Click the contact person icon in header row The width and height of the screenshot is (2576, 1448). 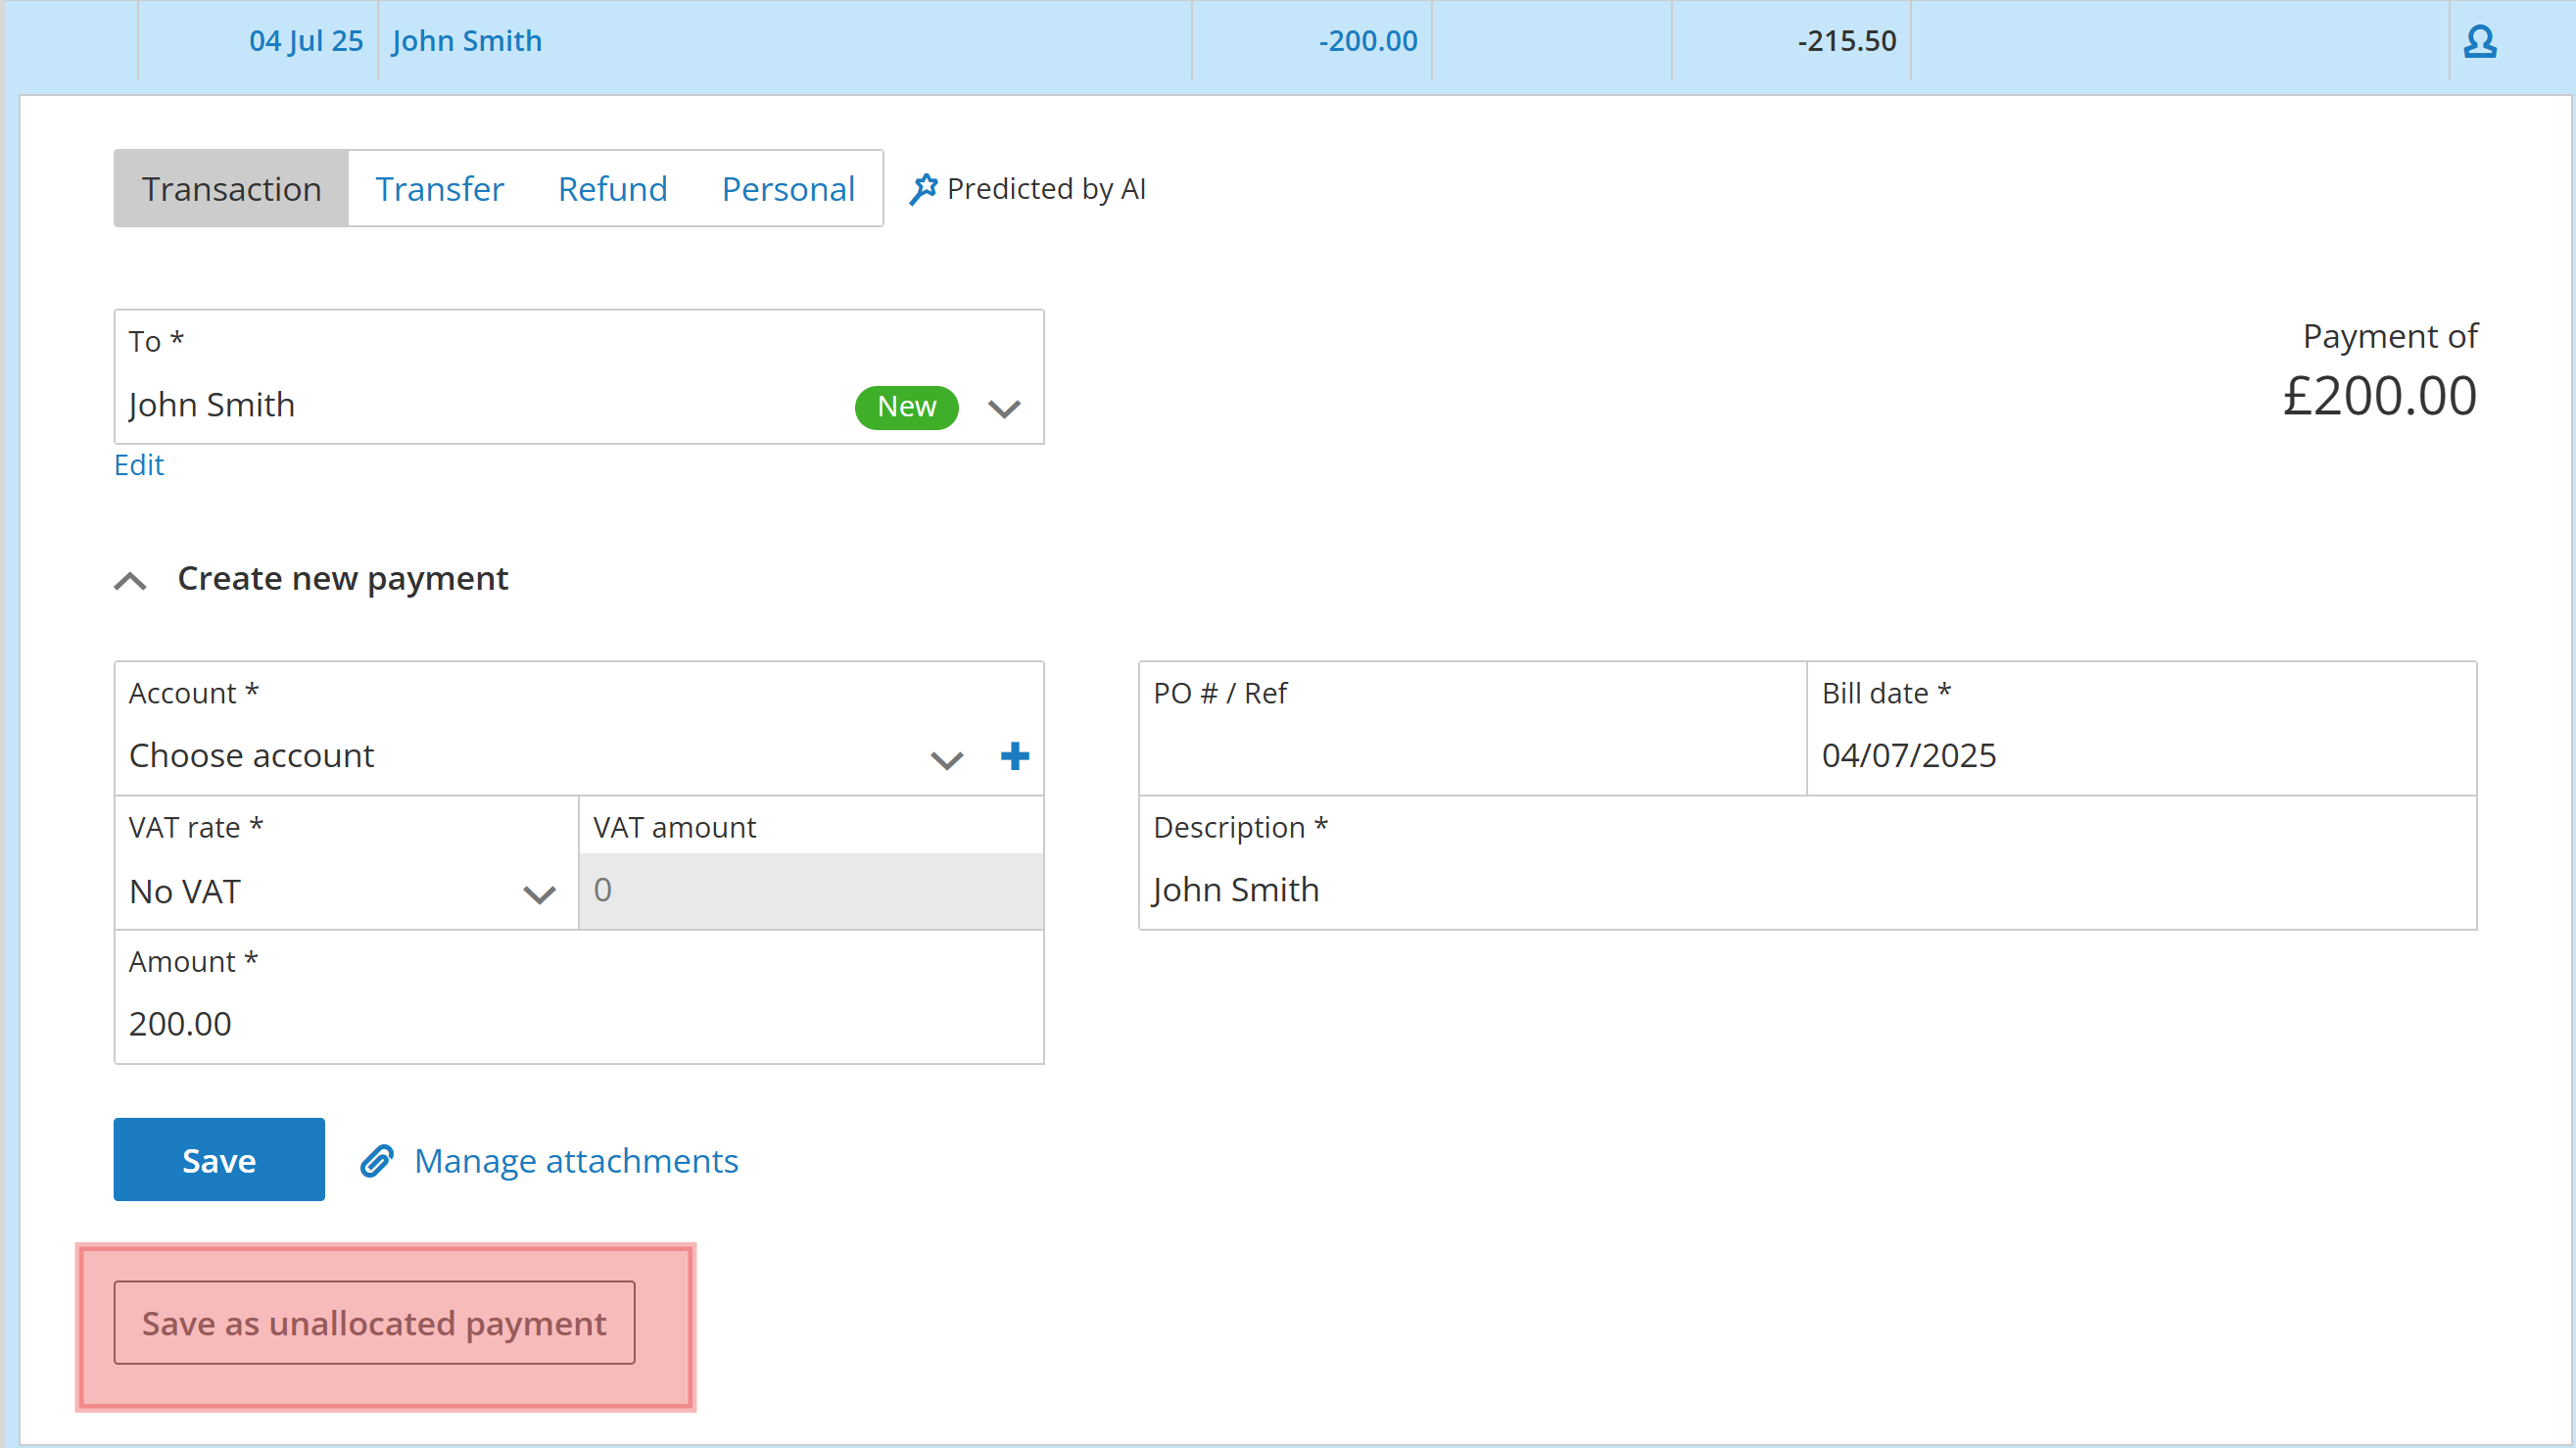point(2479,41)
